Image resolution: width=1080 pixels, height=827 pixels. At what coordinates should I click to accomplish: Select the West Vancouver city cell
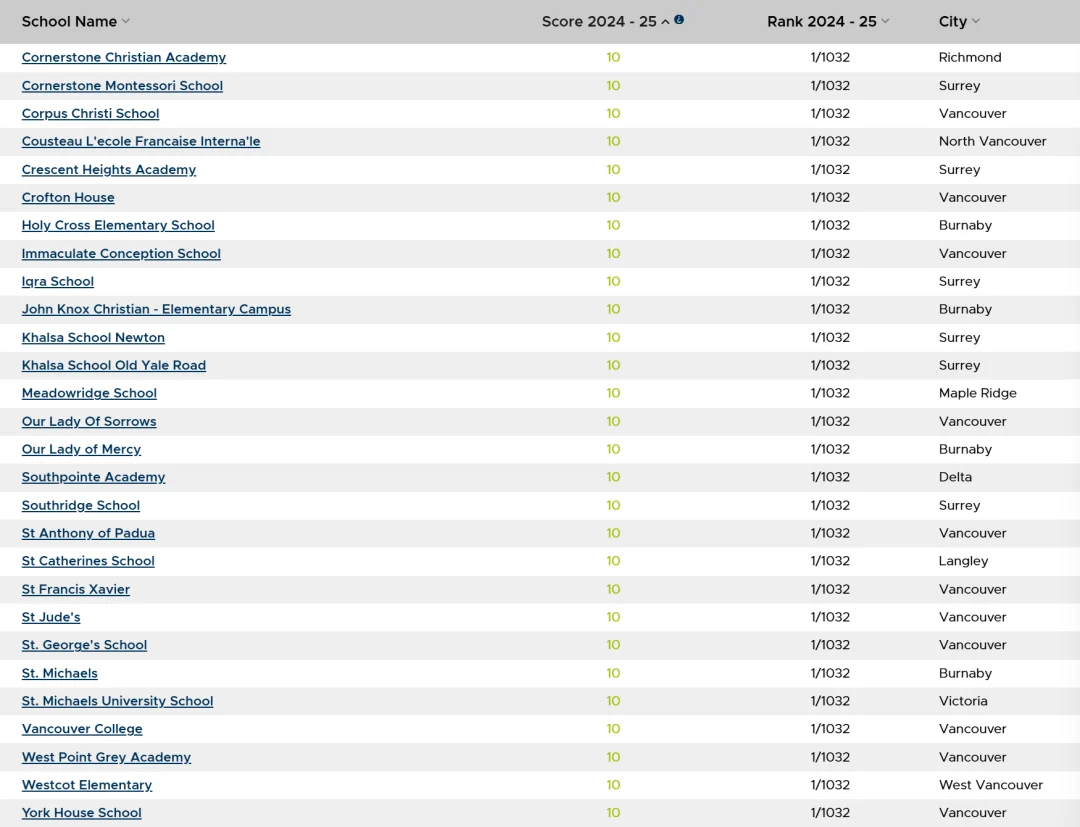click(990, 784)
